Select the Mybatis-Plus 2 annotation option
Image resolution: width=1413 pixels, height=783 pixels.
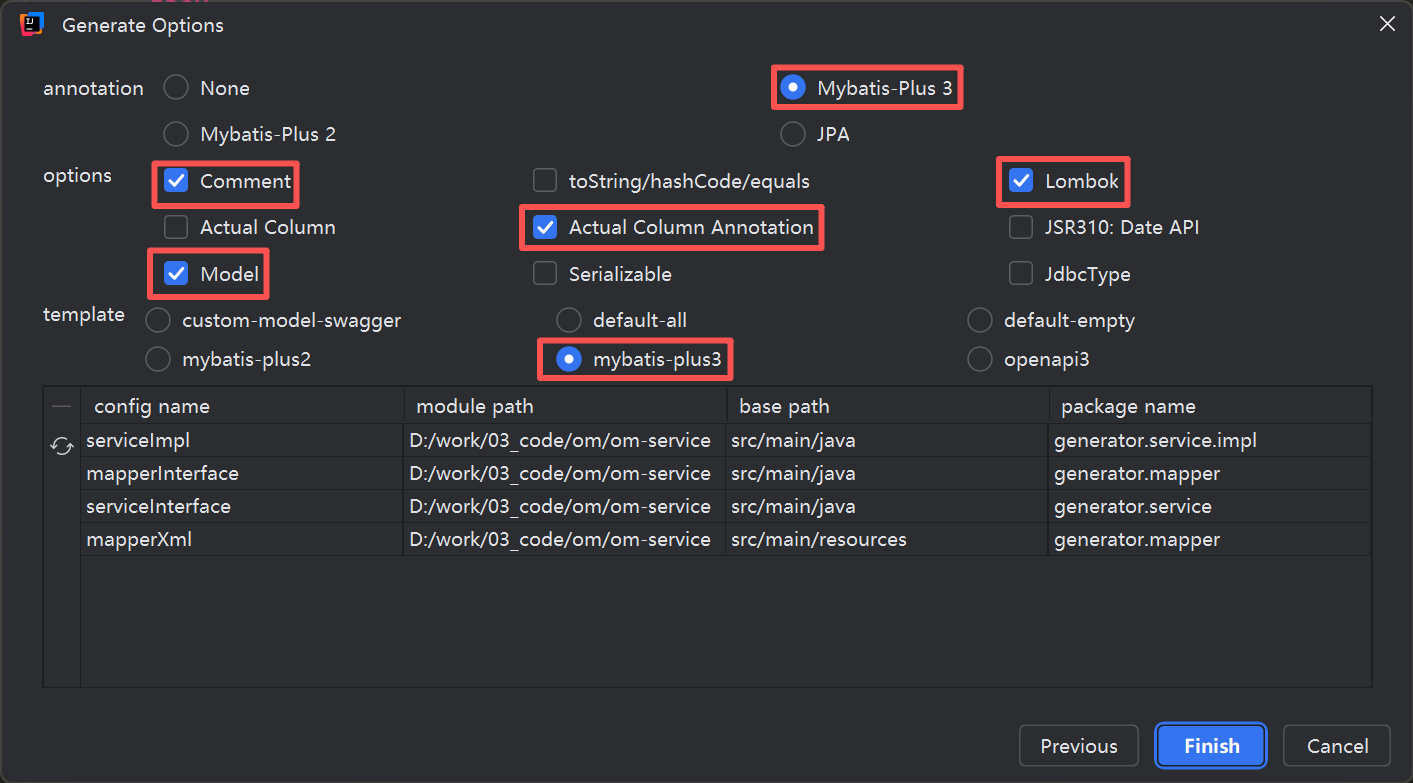(x=176, y=134)
